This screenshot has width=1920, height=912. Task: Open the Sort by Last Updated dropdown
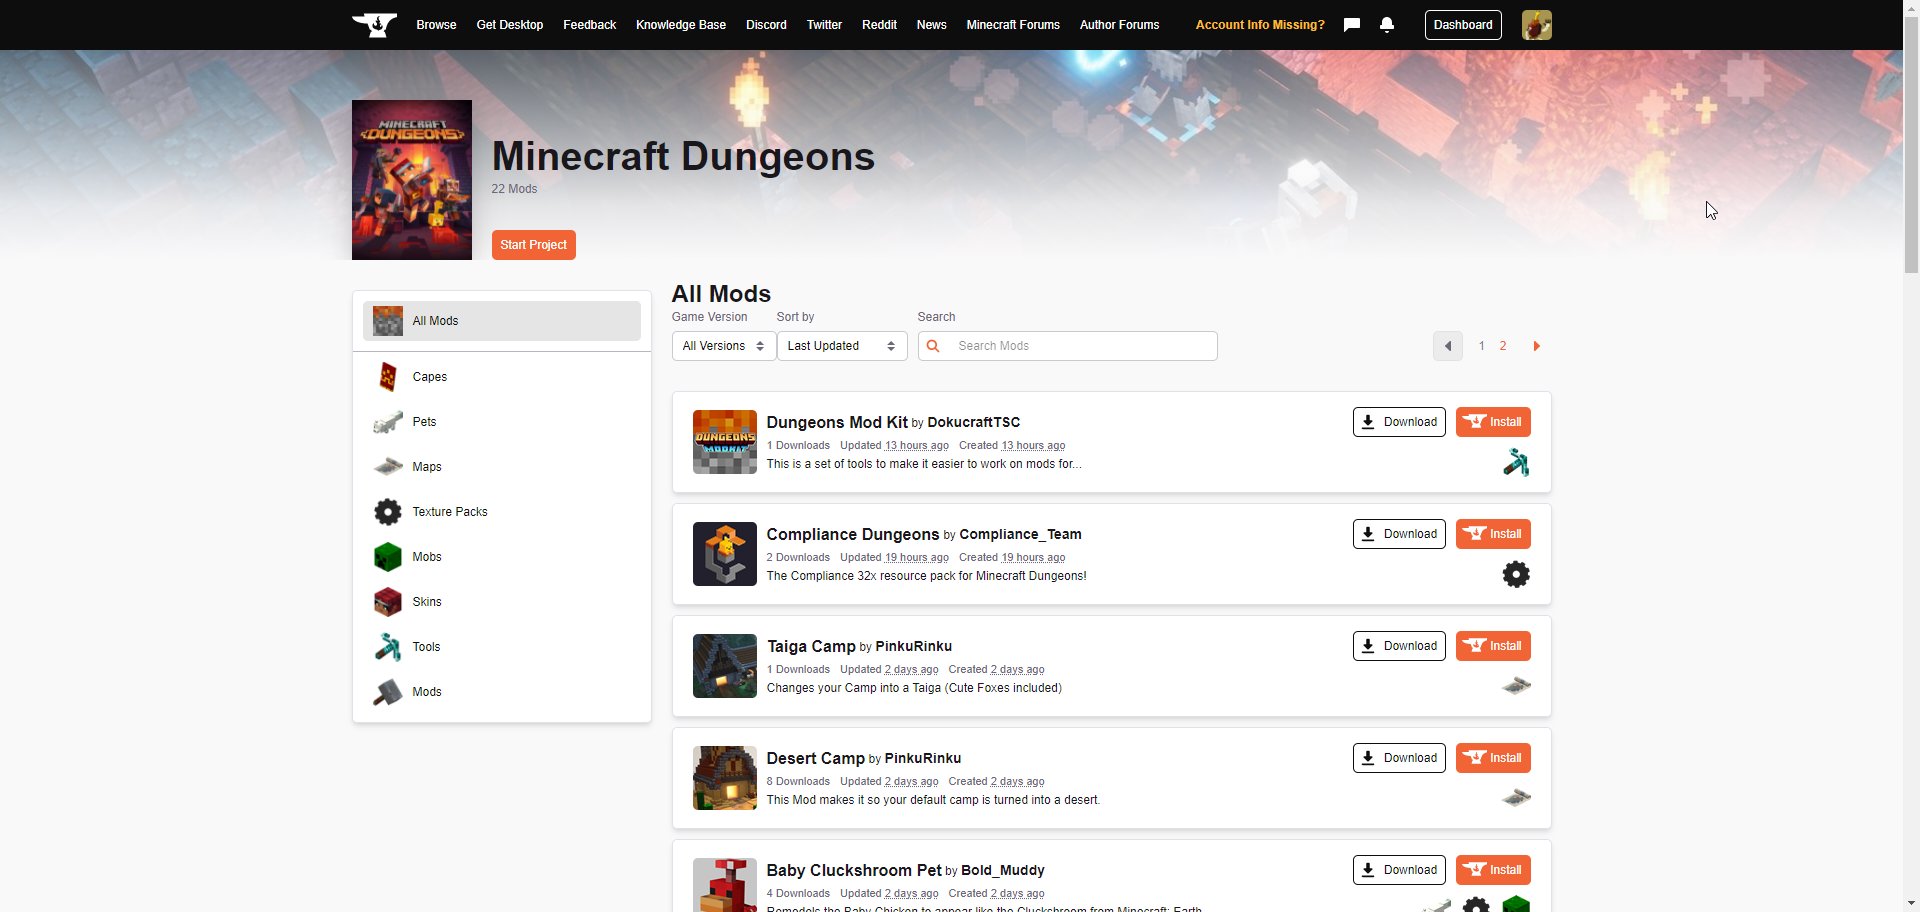pyautogui.click(x=842, y=346)
